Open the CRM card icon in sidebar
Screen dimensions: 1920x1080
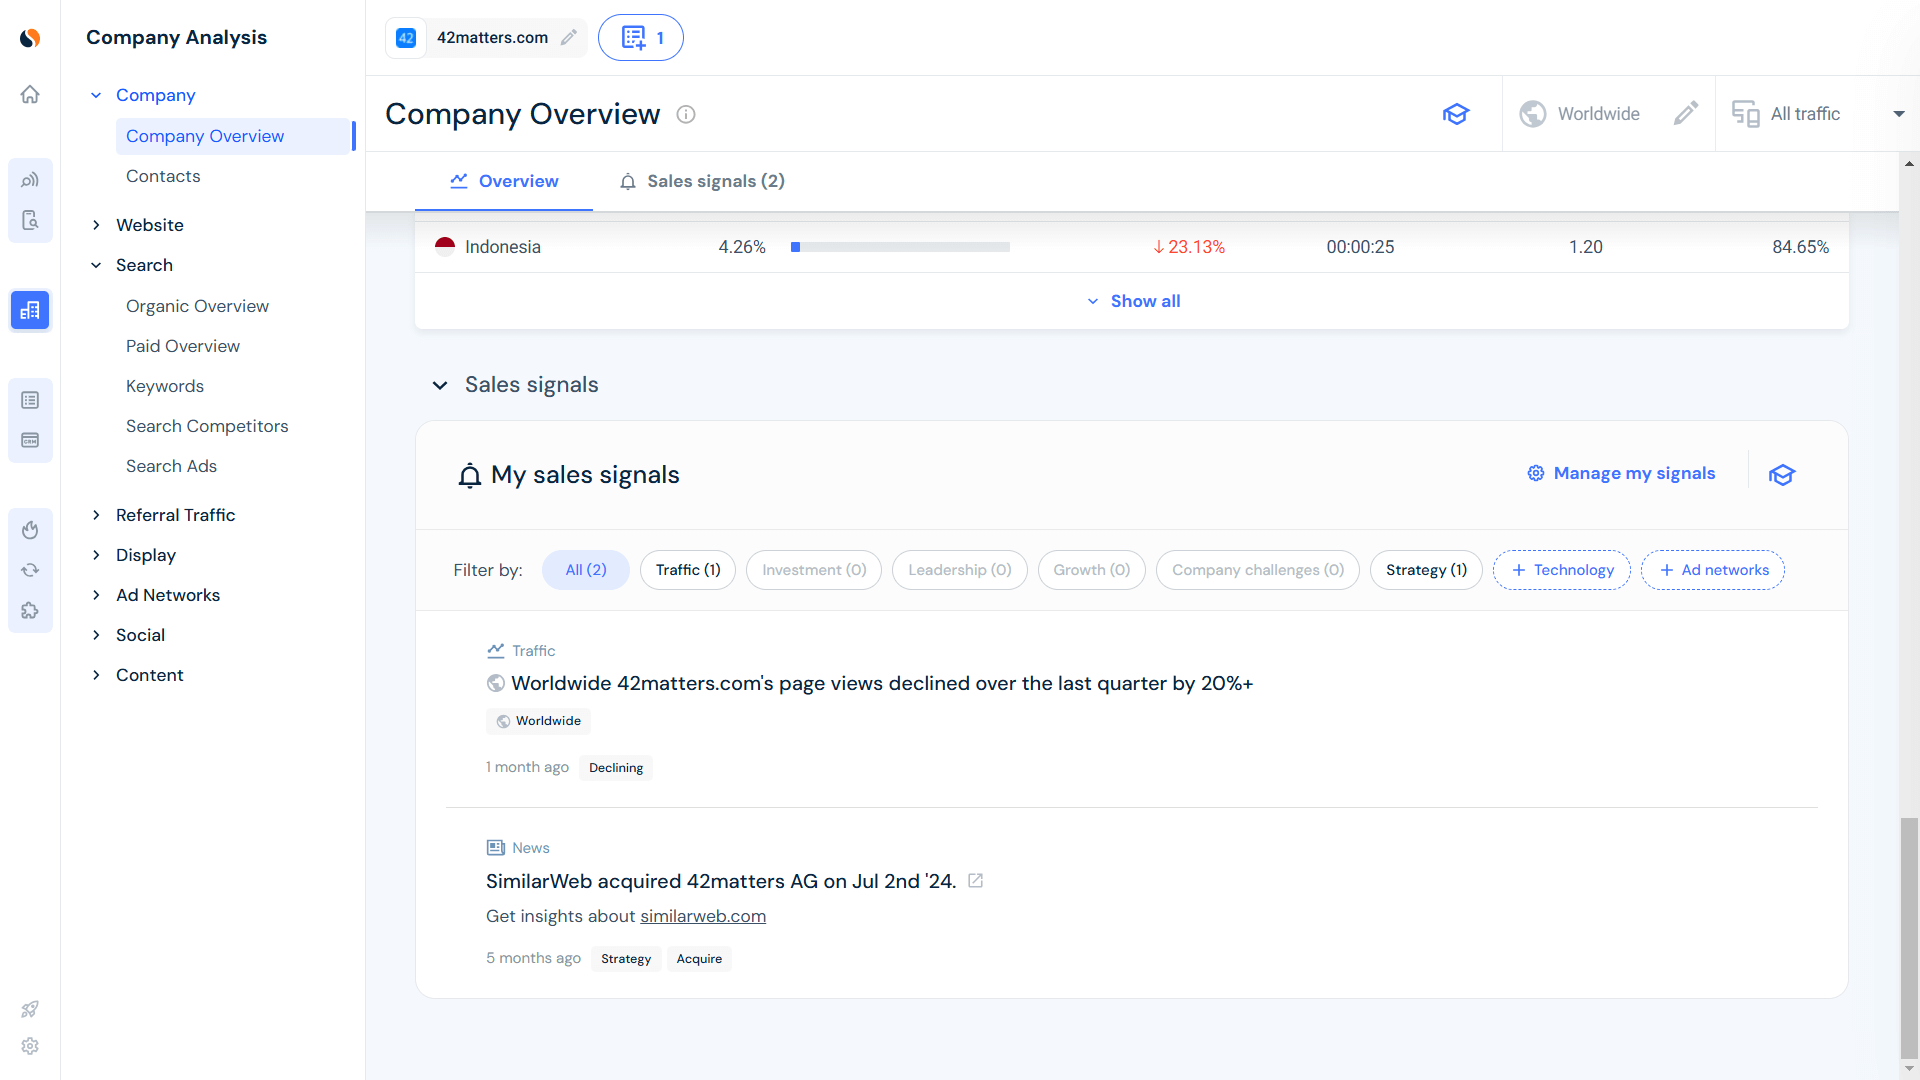[x=30, y=440]
